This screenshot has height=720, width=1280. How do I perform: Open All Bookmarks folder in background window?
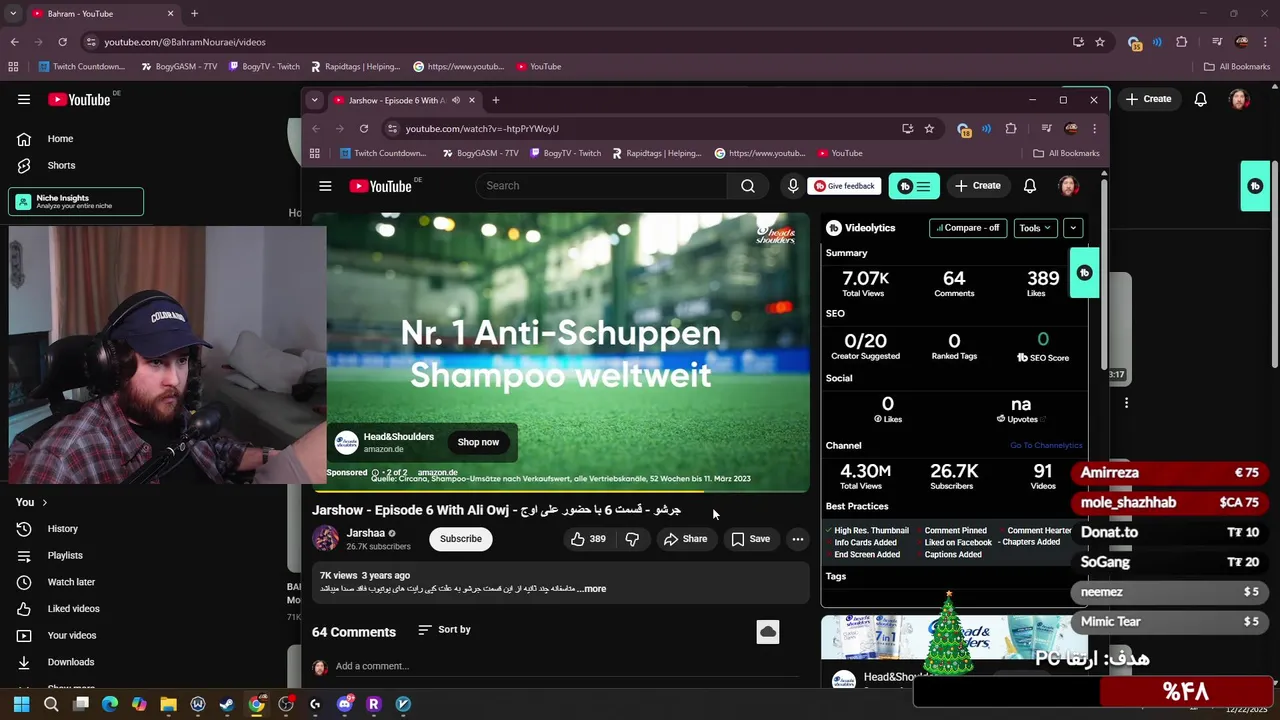click(1237, 67)
